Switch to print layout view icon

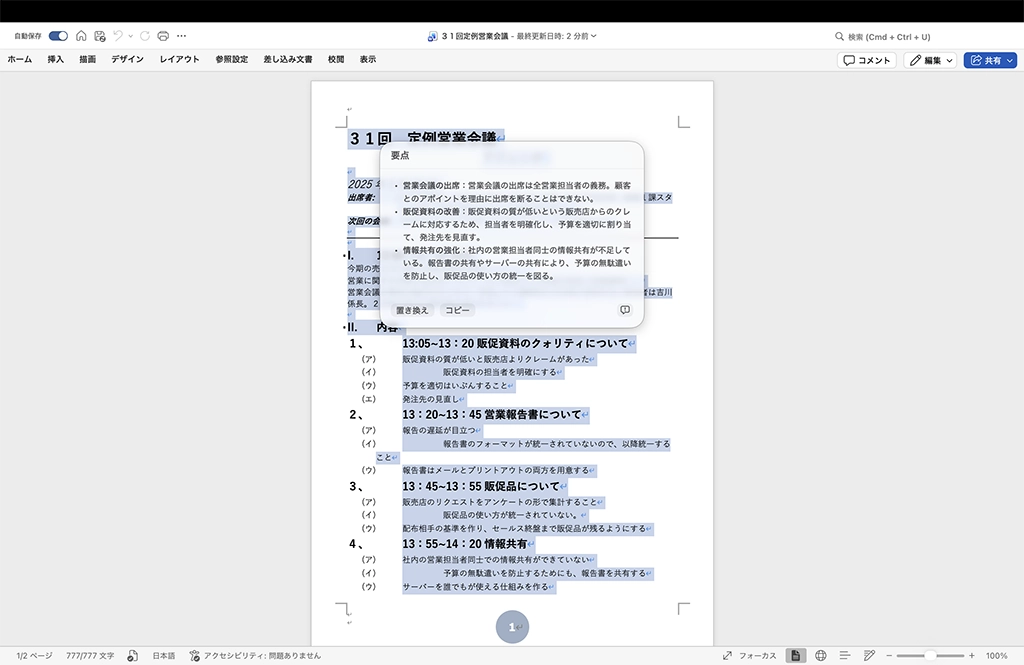point(796,655)
